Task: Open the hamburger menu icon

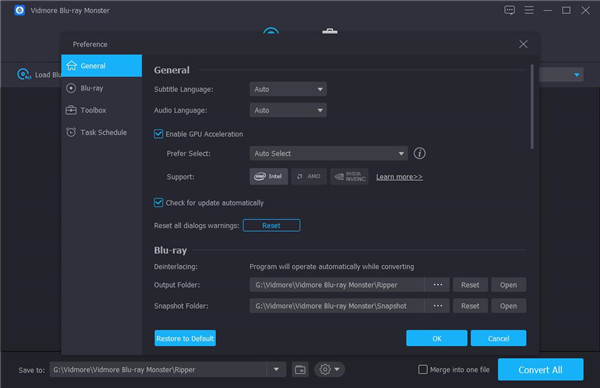Action: [x=529, y=10]
